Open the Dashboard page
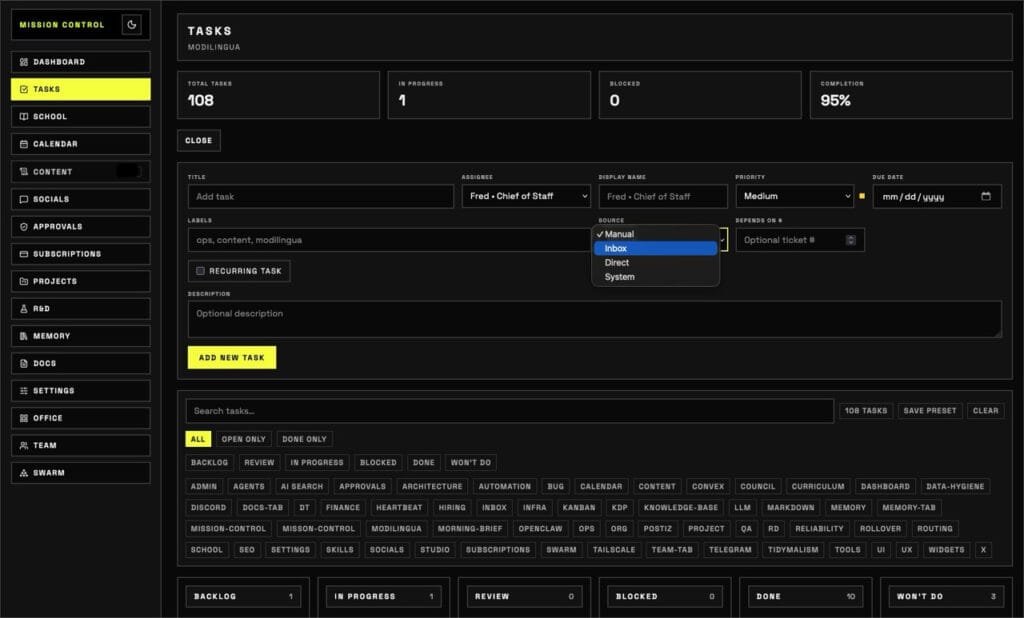Viewport: 1024px width, 618px height. pos(81,62)
